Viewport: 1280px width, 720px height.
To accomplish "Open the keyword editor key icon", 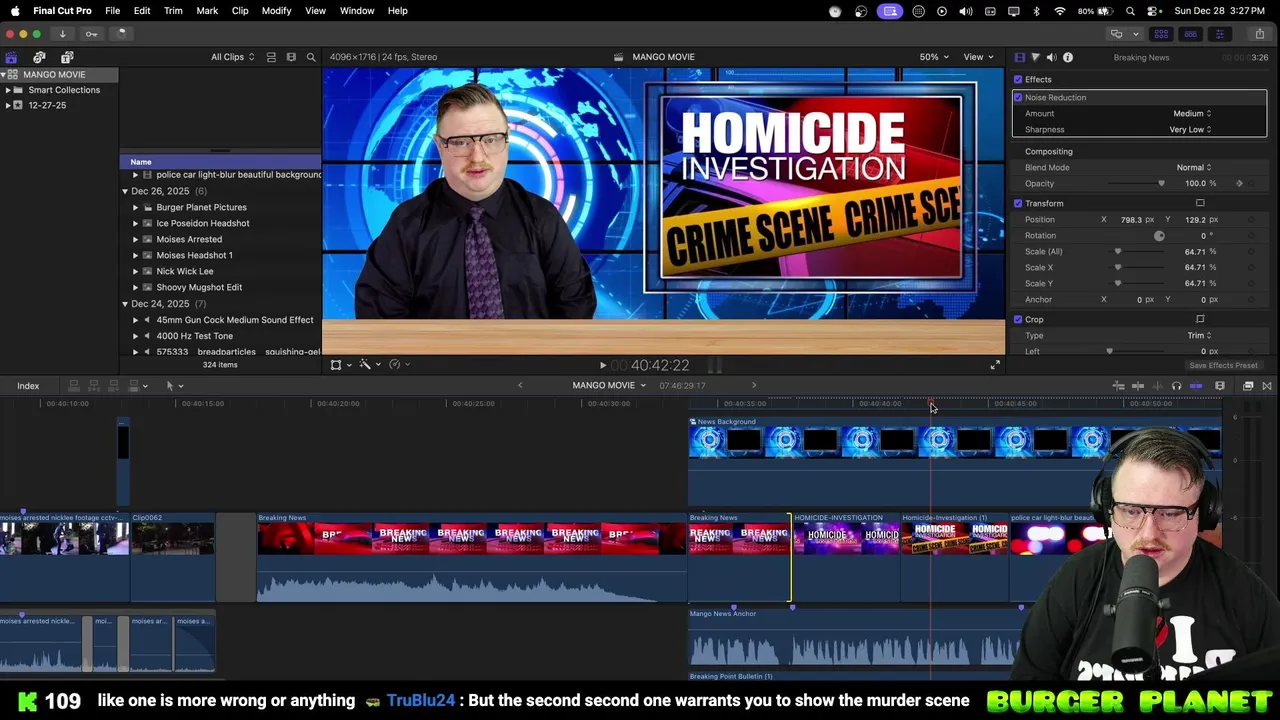I will coord(91,34).
